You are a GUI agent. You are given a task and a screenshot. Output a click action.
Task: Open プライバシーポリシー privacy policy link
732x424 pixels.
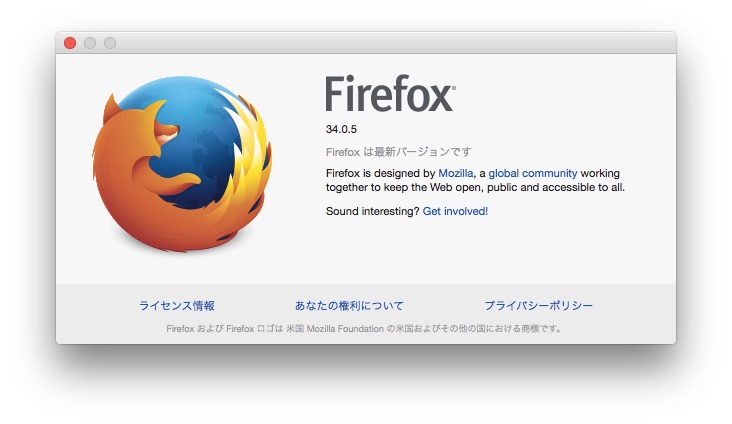[x=539, y=305]
